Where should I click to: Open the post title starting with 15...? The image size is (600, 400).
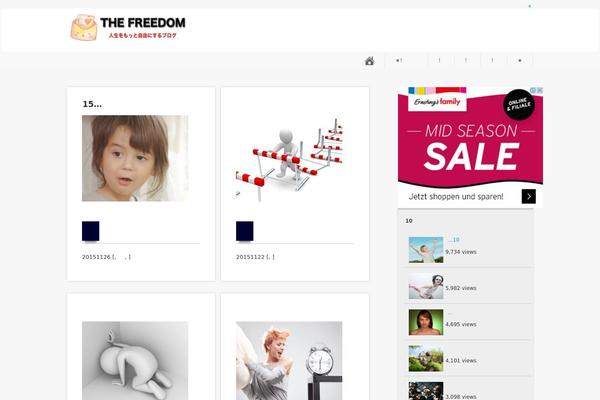click(x=92, y=104)
